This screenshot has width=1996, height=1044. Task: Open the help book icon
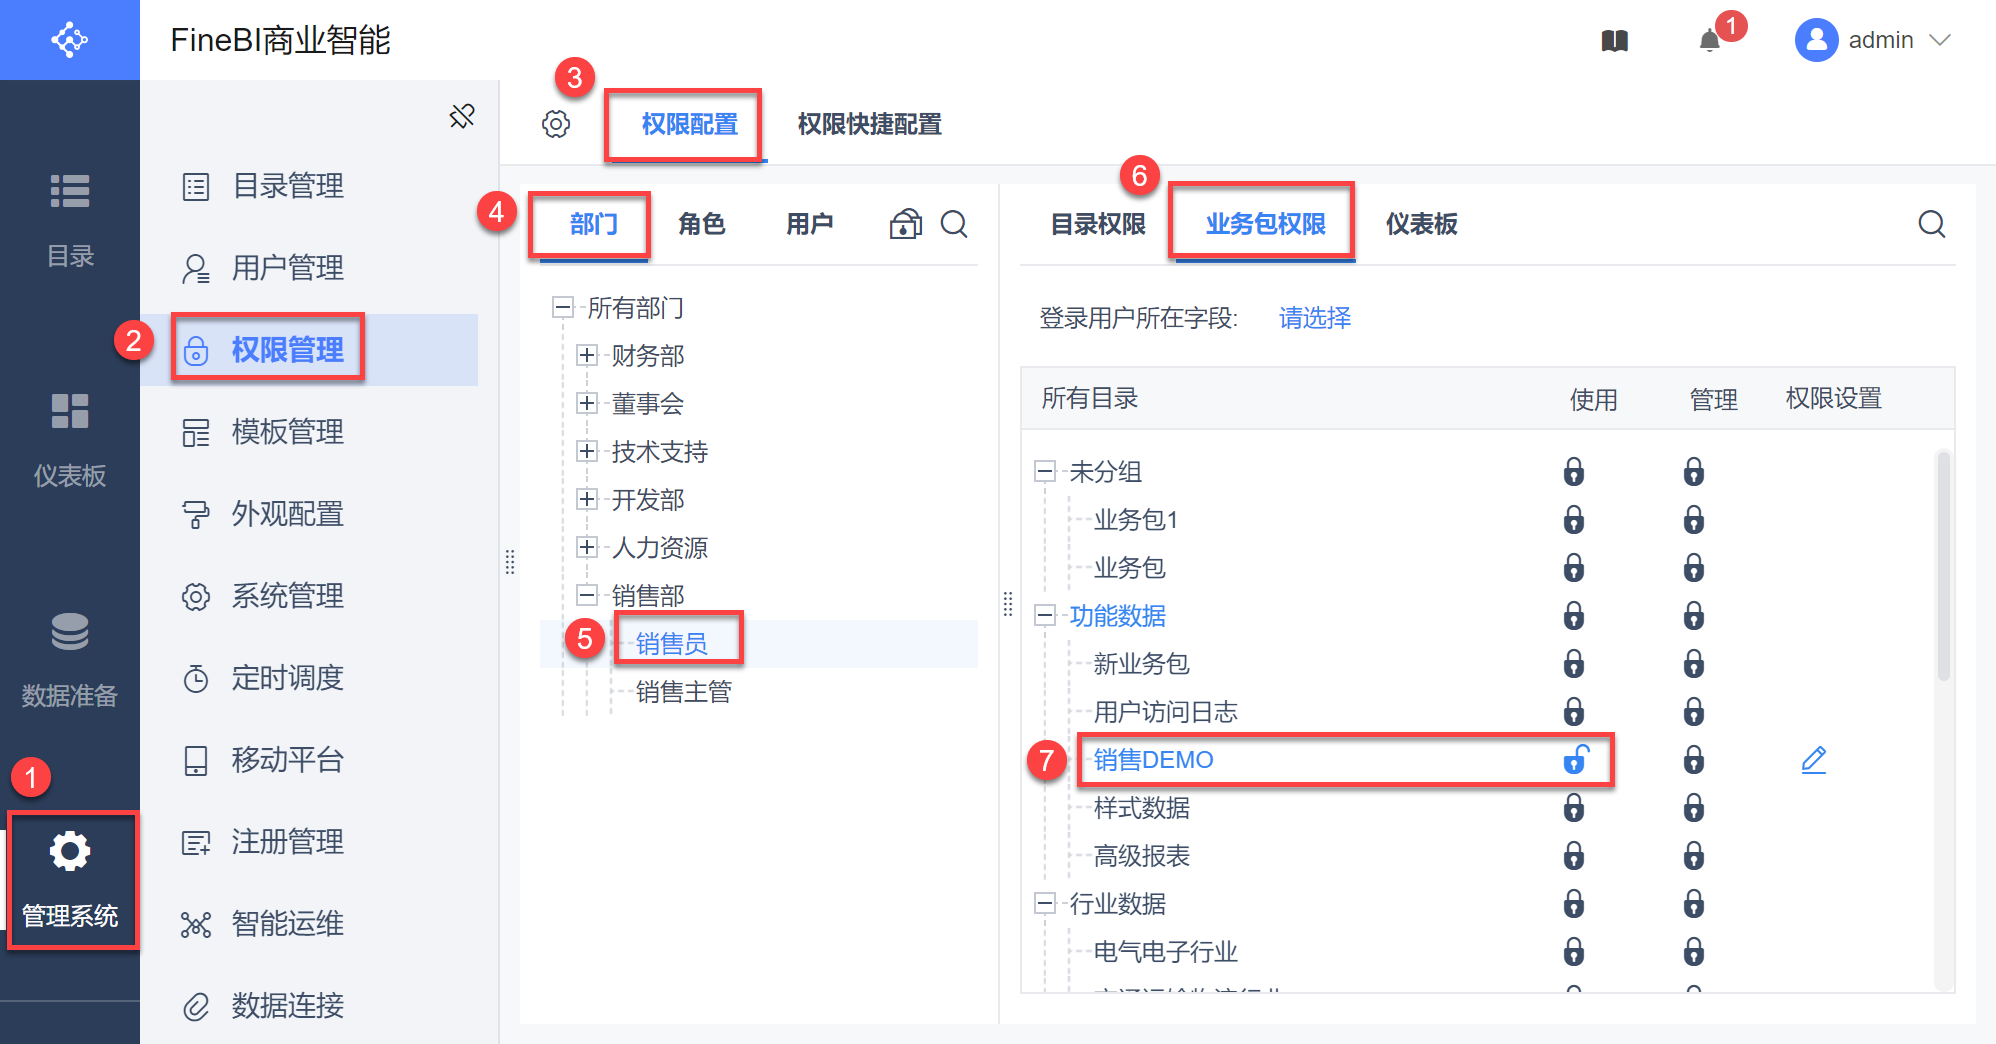(1615, 41)
